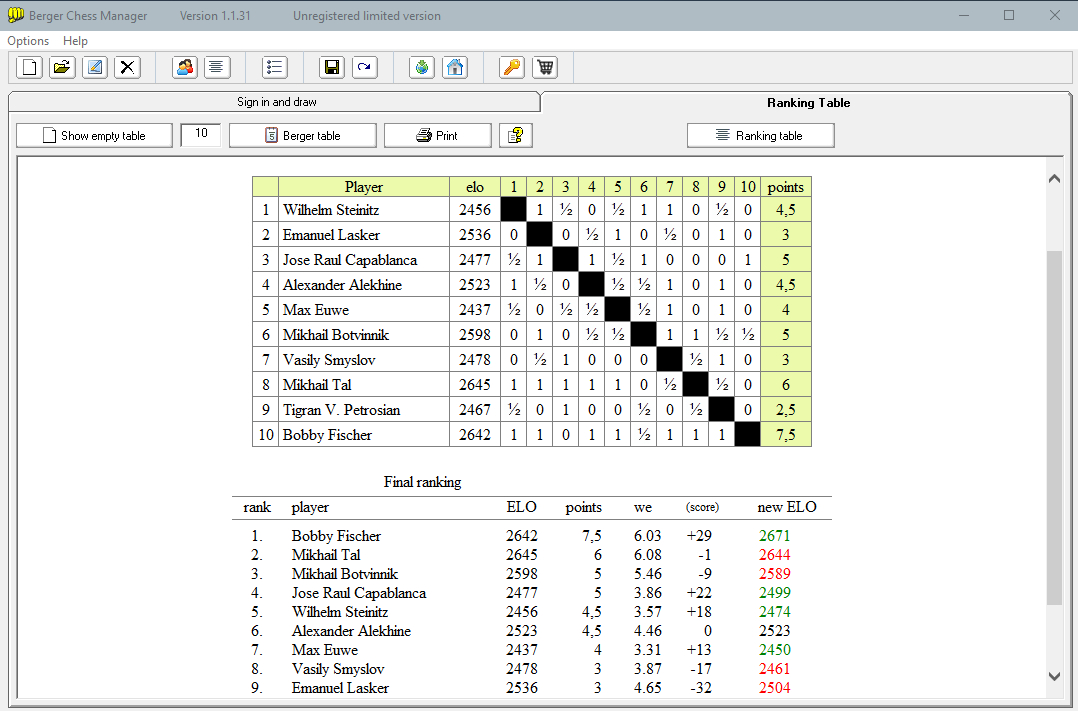
Task: Click the bulleted list toolbar icon
Action: coord(275,67)
